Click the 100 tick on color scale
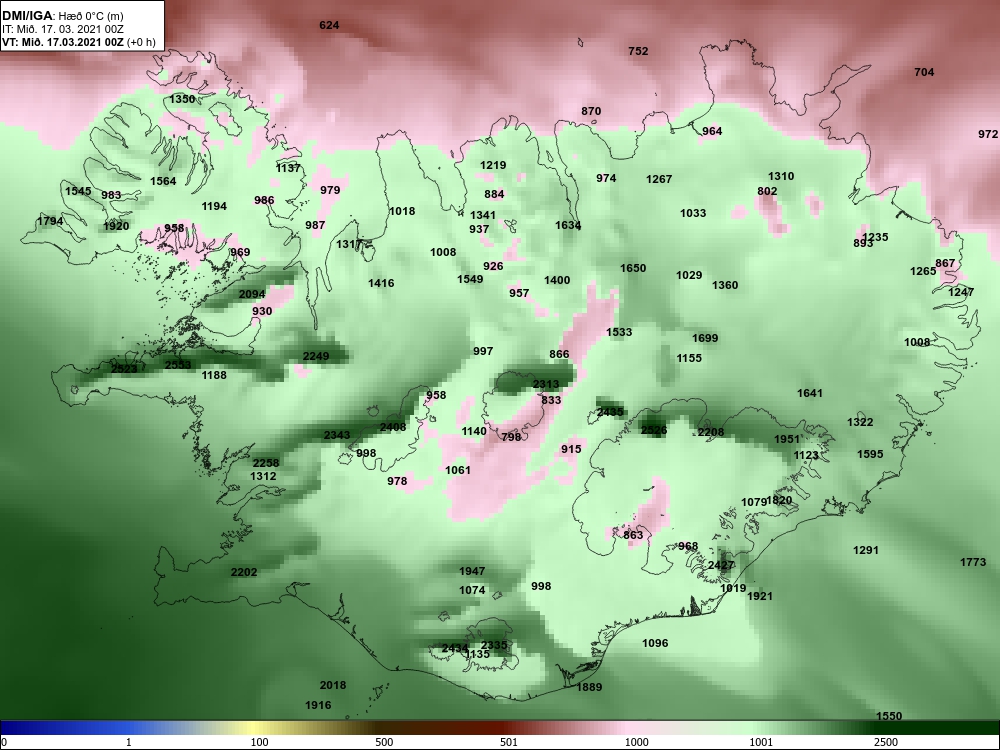 (x=260, y=742)
